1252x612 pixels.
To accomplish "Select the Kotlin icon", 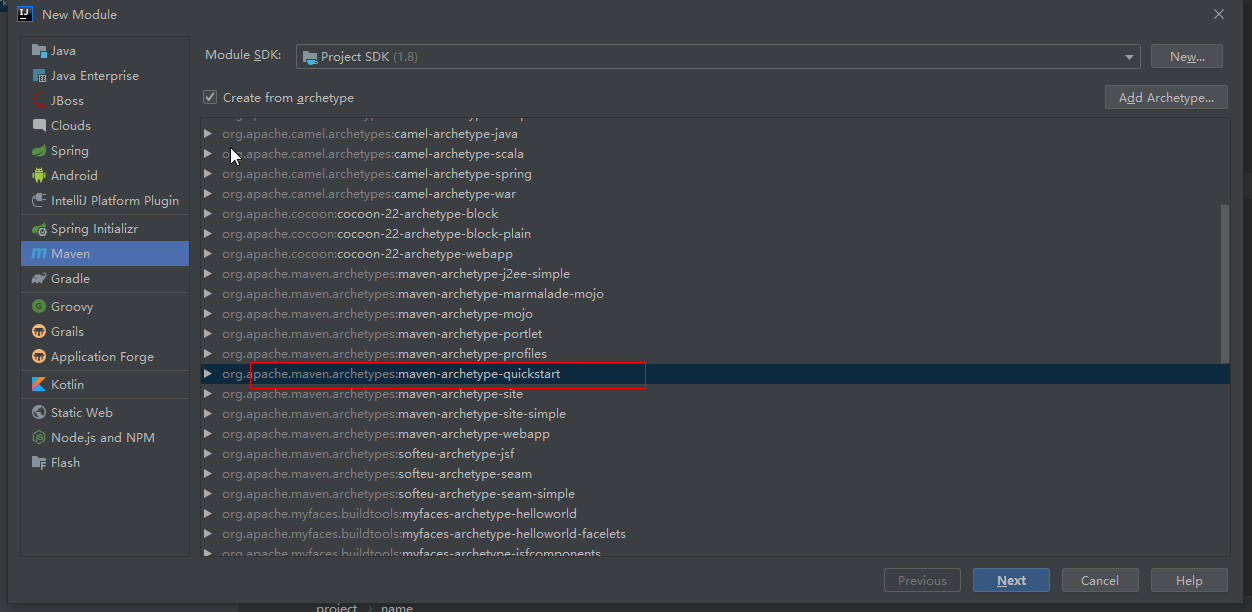I will (39, 385).
